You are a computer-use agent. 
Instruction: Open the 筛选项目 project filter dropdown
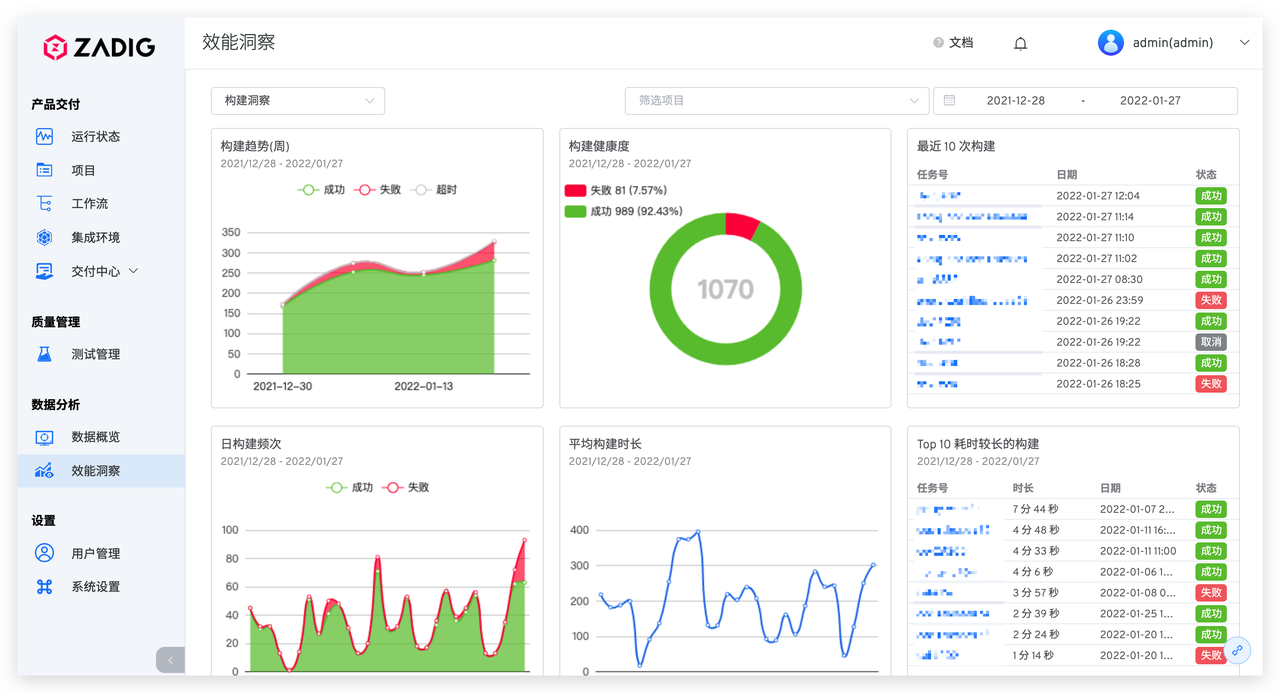(x=777, y=101)
